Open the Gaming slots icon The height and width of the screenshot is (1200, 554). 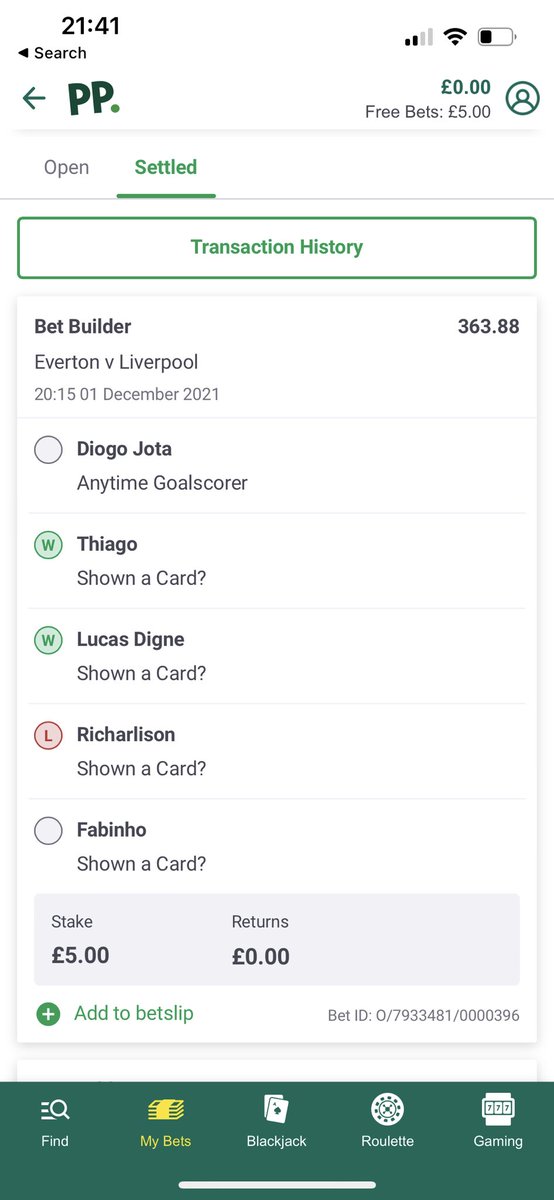pos(498,1108)
